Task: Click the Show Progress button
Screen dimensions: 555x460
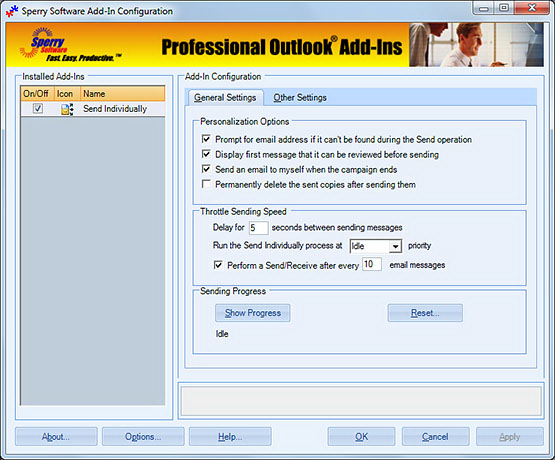Action: click(253, 313)
